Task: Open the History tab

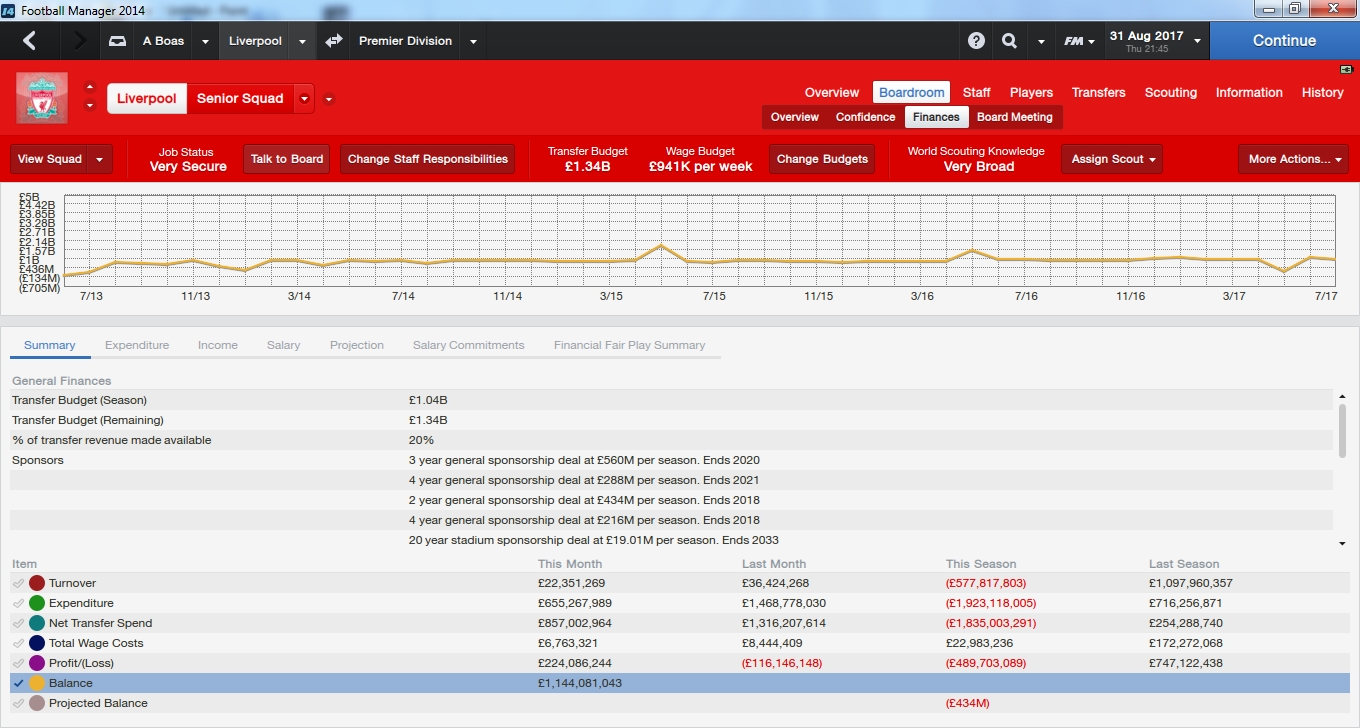Action: pos(1323,92)
